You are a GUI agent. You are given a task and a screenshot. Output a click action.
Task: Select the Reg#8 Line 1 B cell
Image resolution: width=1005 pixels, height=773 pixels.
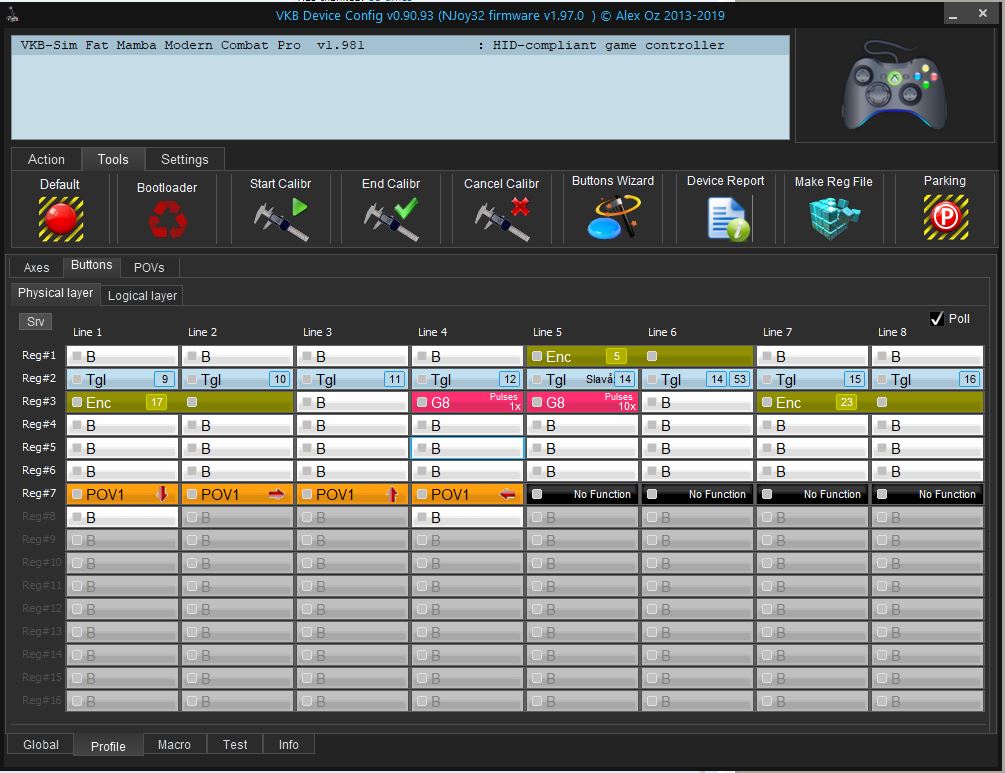122,517
